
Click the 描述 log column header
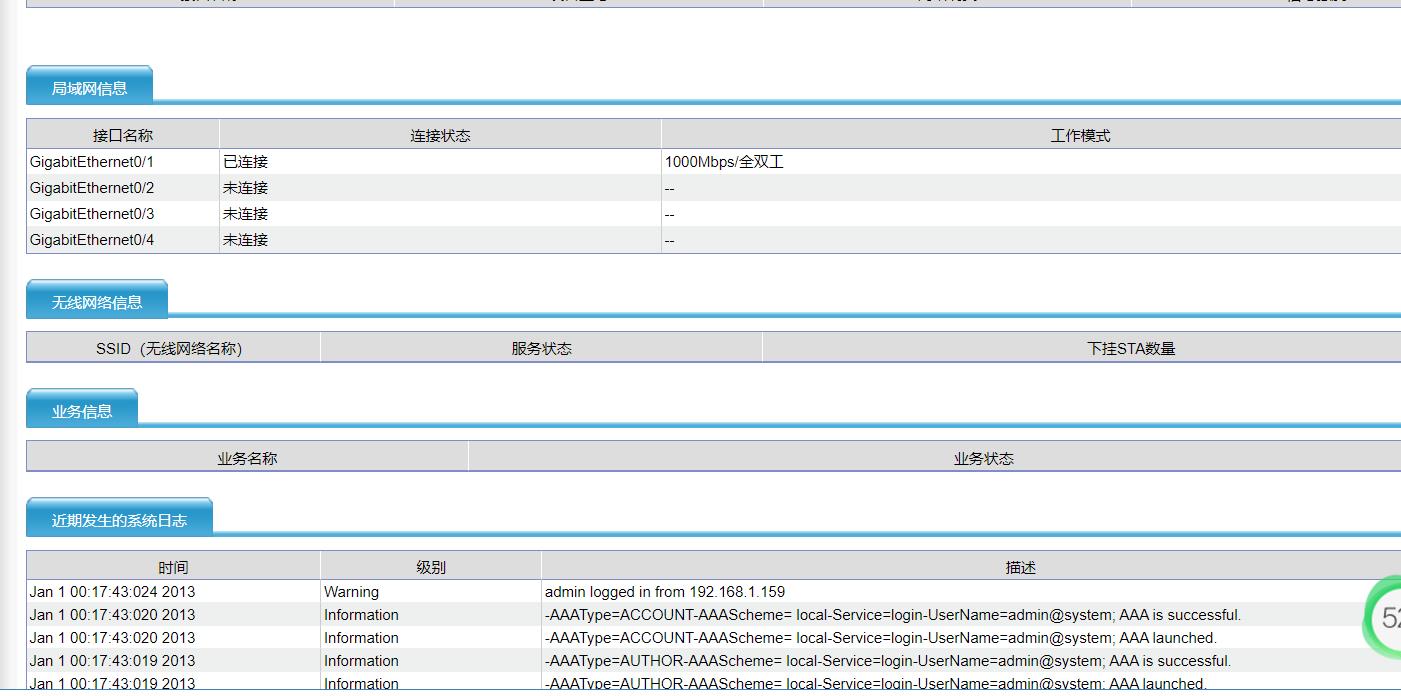[971, 567]
